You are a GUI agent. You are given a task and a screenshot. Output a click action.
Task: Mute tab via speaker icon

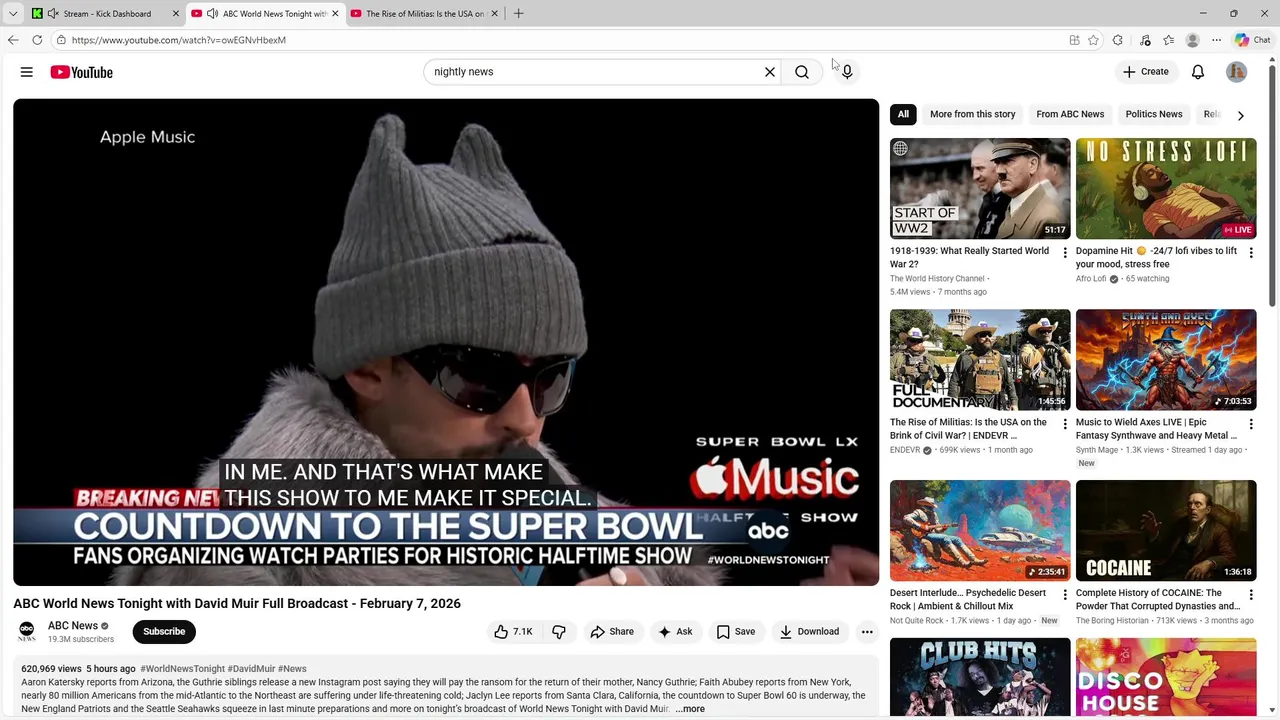click(x=212, y=13)
